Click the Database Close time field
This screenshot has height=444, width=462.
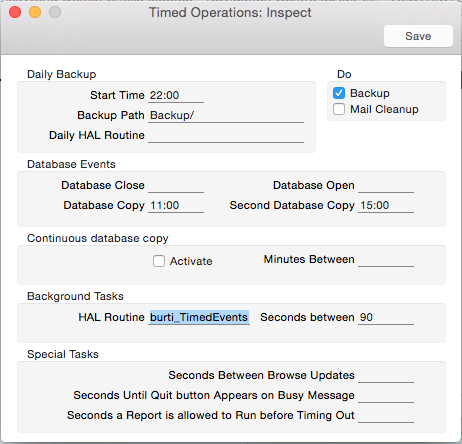point(176,185)
